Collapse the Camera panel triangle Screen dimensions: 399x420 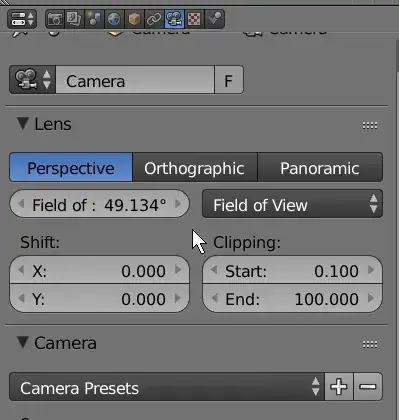point(23,342)
